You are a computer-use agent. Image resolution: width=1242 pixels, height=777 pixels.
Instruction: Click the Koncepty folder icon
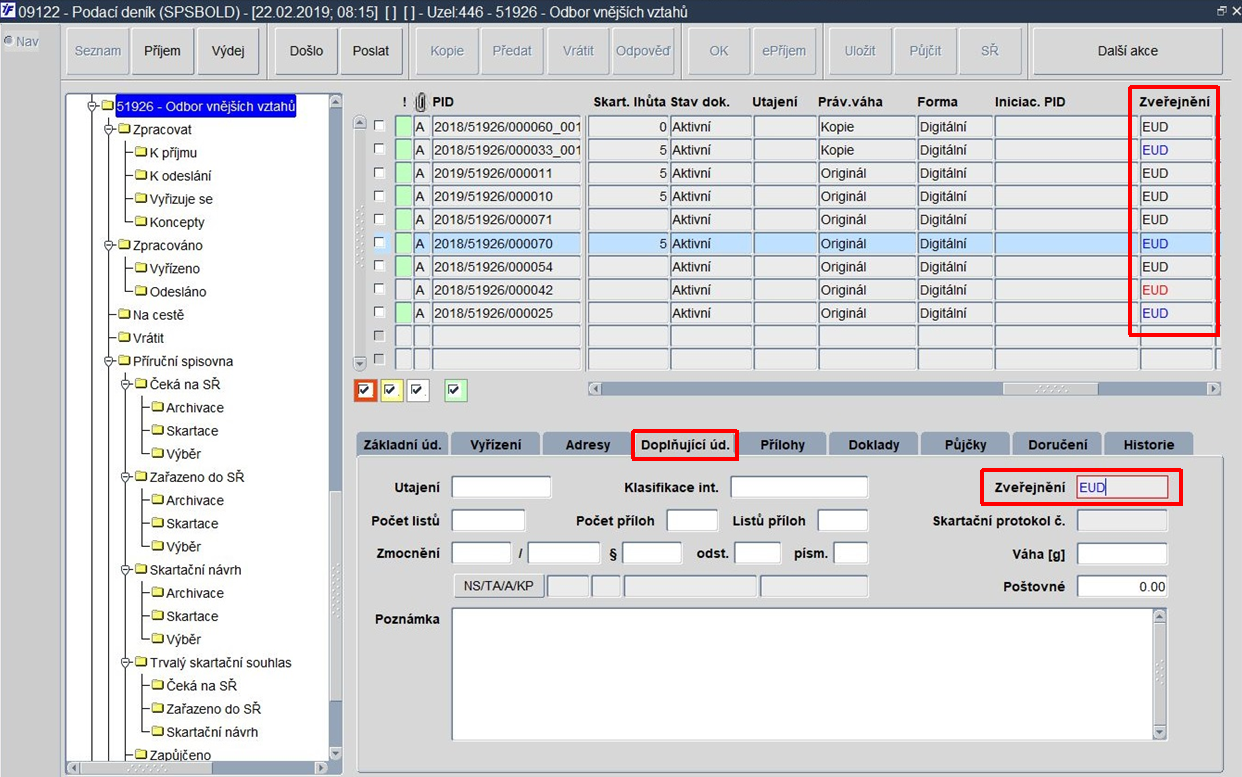click(x=141, y=222)
